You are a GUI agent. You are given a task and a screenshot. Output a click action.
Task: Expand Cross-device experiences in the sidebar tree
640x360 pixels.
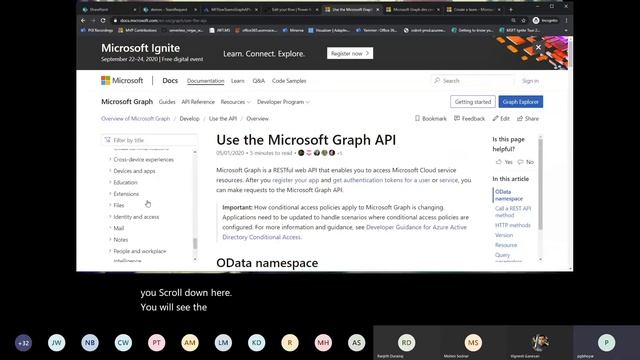coord(110,159)
